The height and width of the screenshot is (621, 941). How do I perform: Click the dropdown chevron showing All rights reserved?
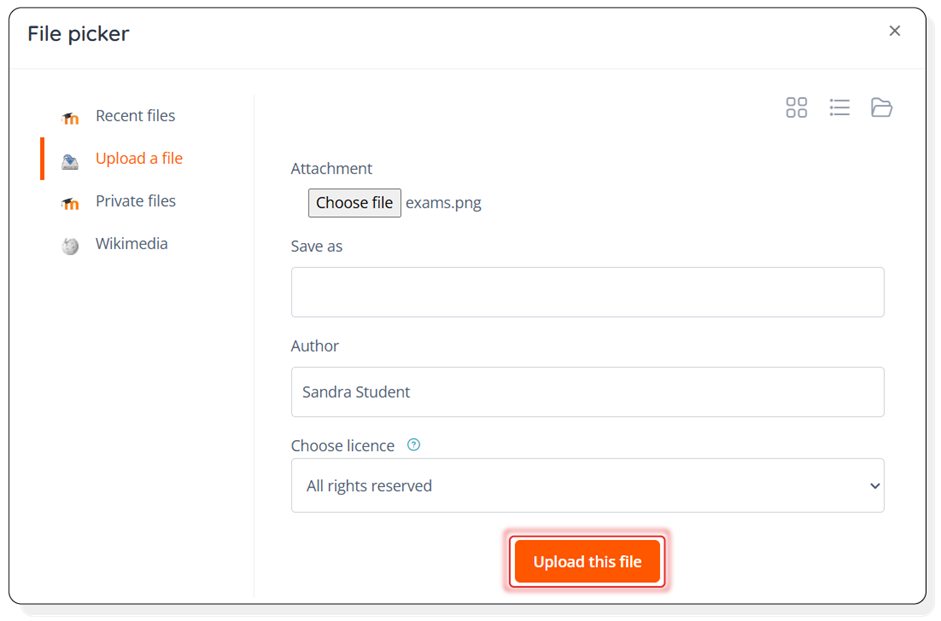coord(875,485)
